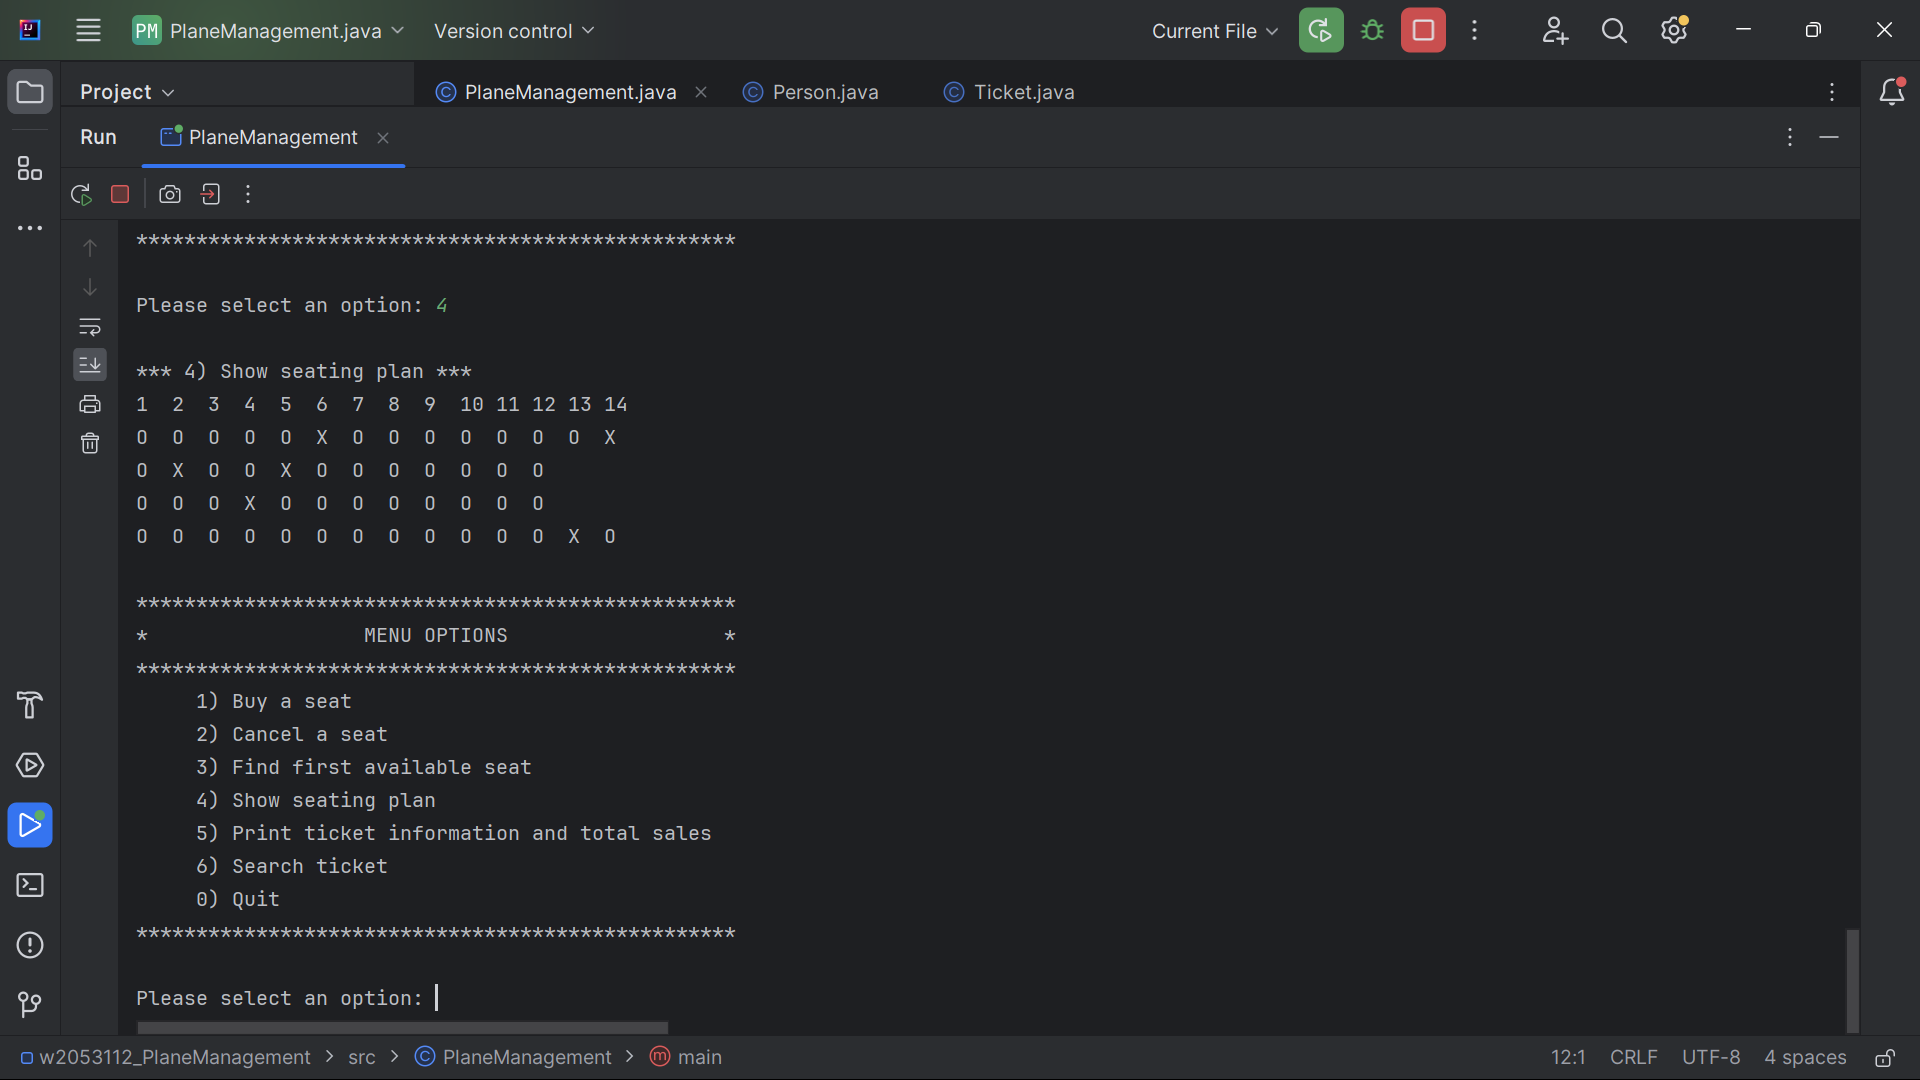1920x1080 pixels.
Task: Close the PlaneManagement run tab
Action: pos(383,138)
